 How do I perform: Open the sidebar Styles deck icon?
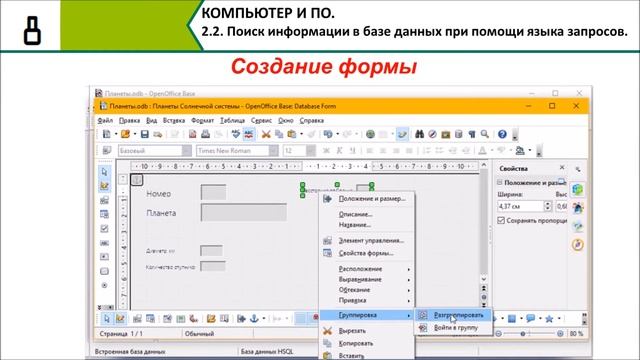pos(578,208)
